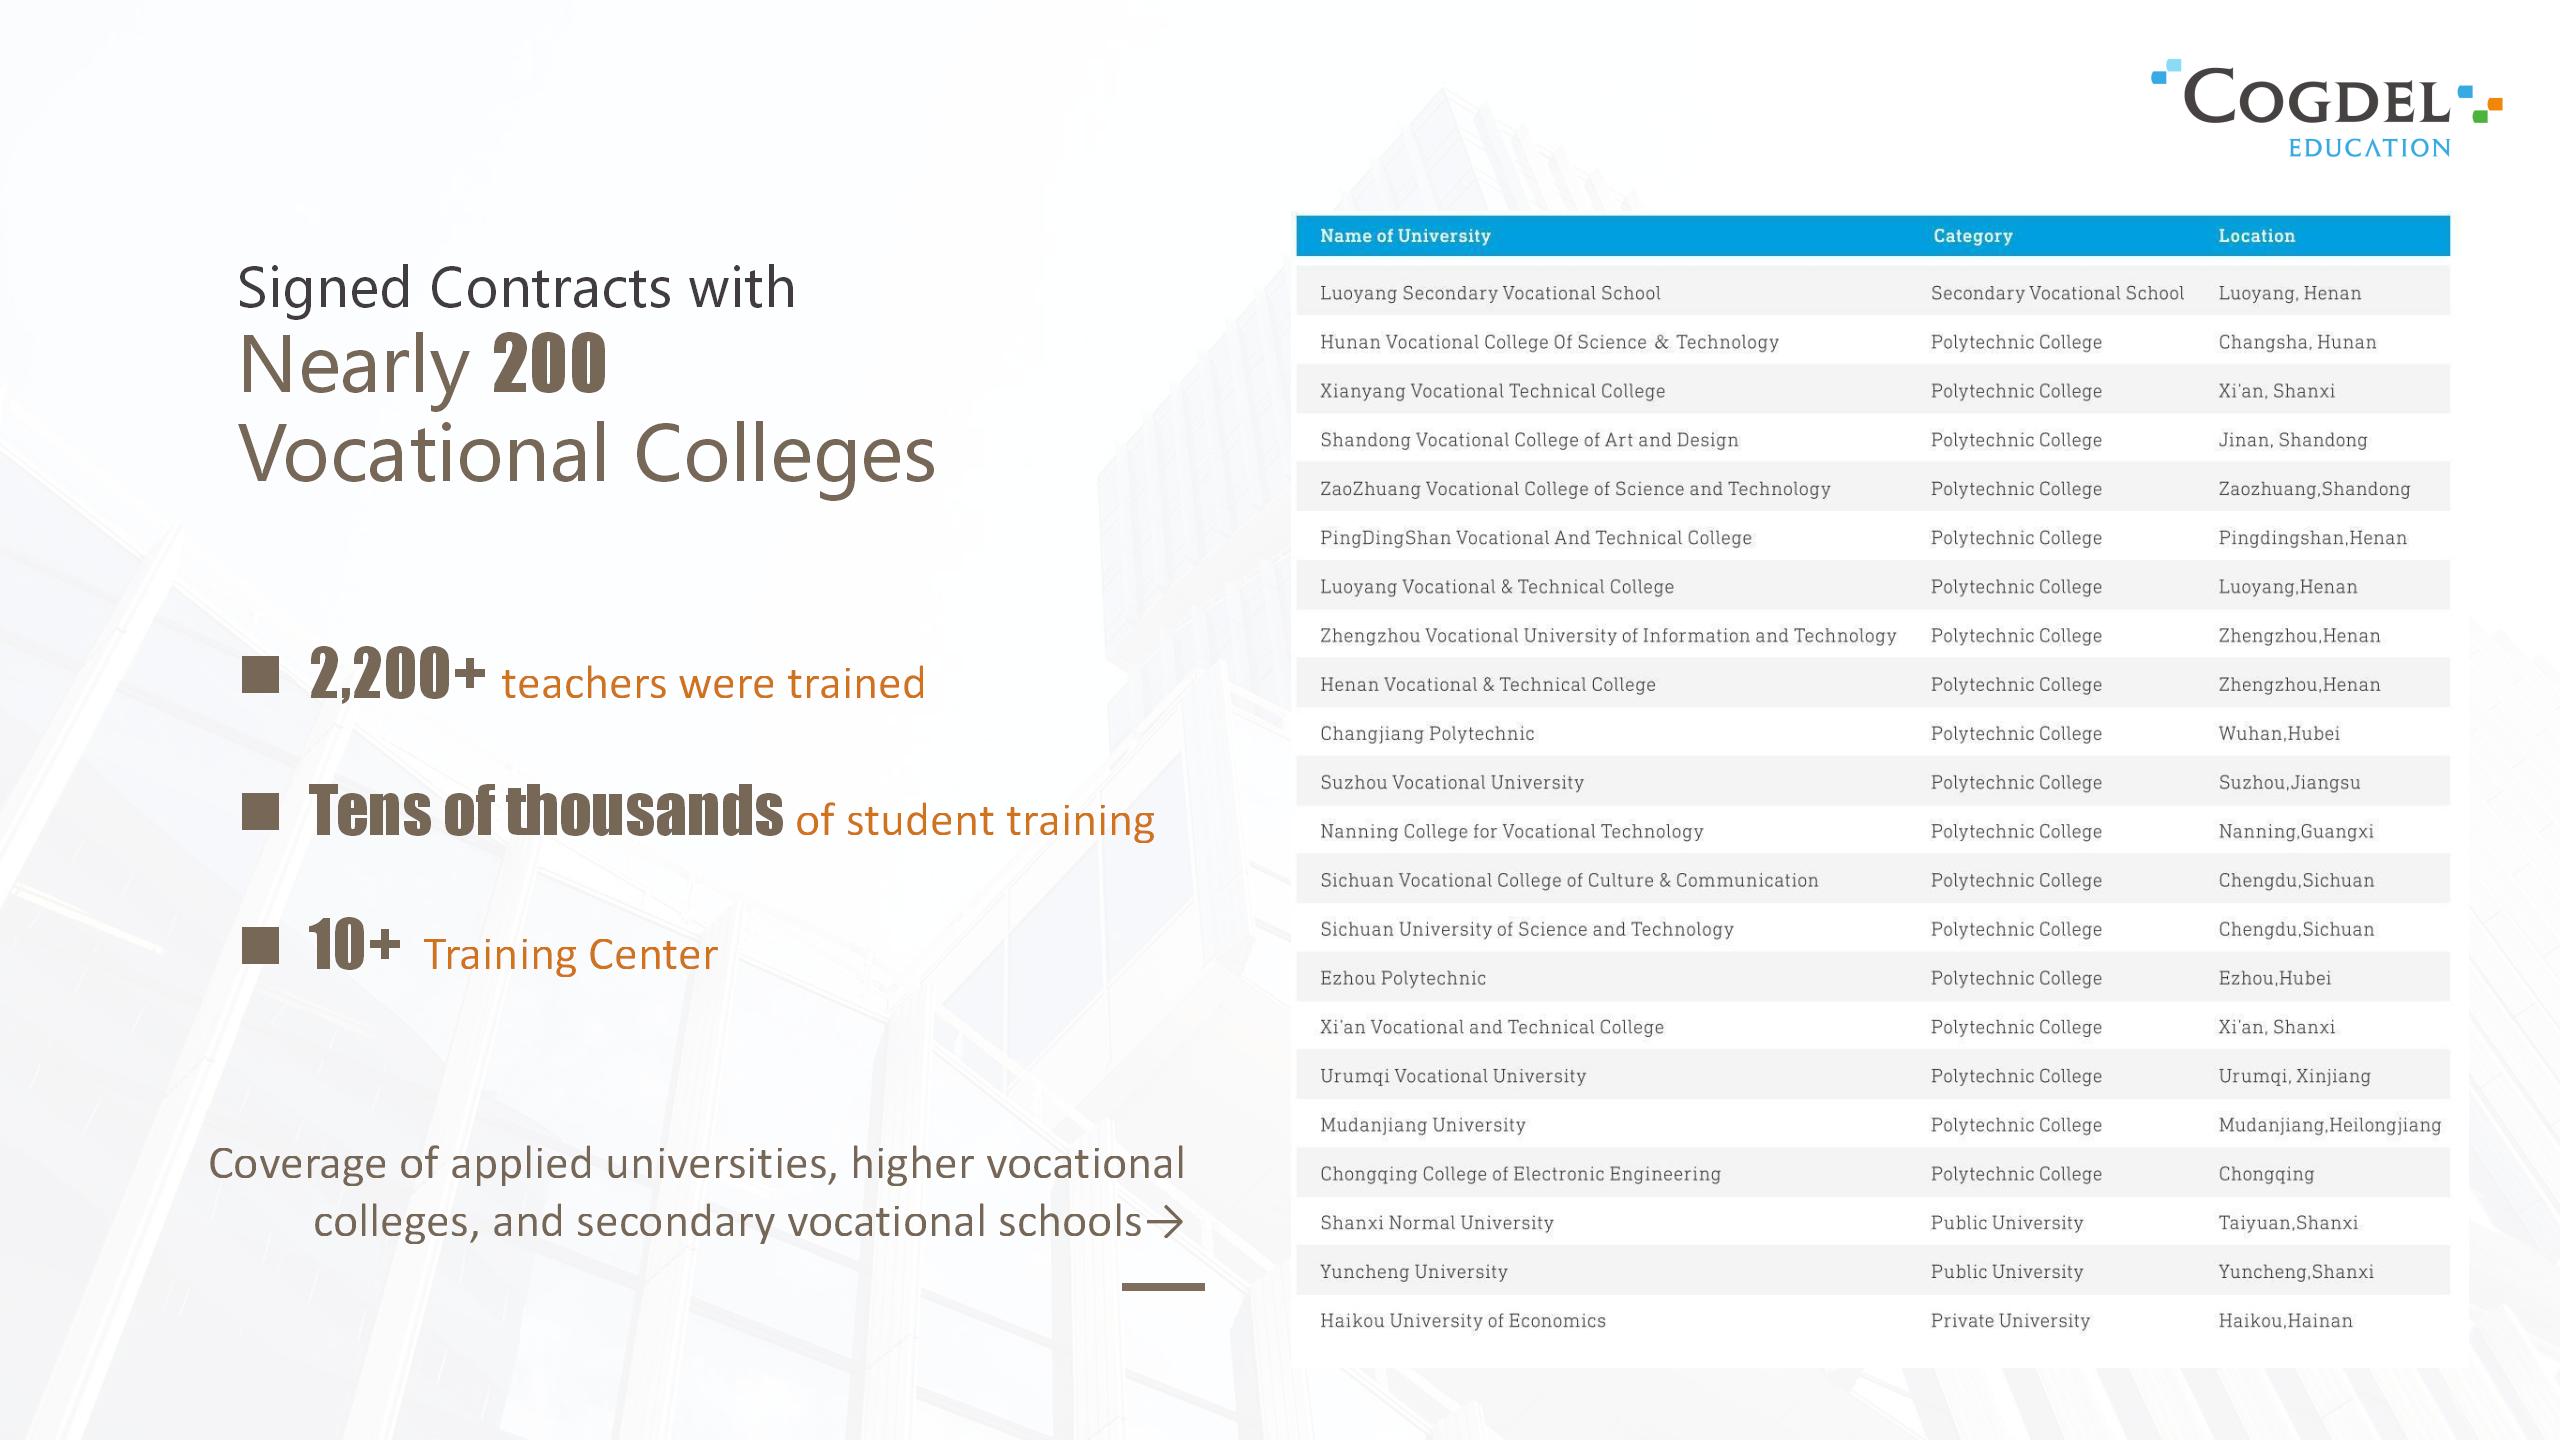
Task: Click the 'Training Center' orange text
Action: [570, 954]
